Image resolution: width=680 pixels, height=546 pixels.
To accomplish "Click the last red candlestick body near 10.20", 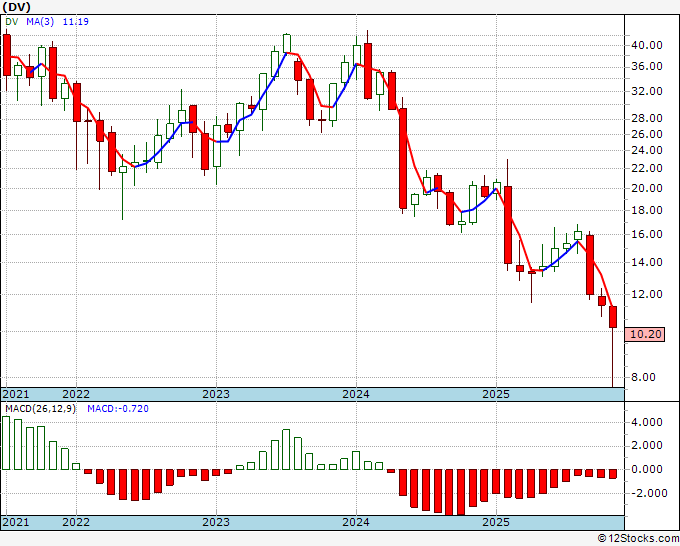I will [613, 317].
